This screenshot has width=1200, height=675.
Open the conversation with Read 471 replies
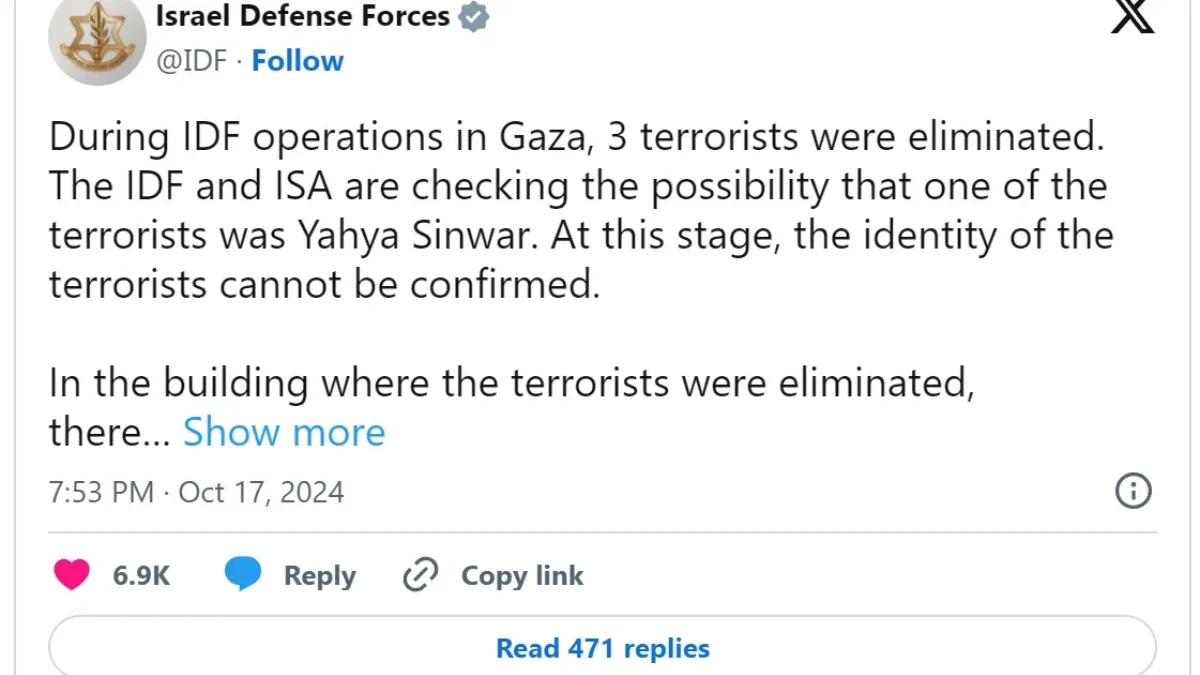pos(601,647)
